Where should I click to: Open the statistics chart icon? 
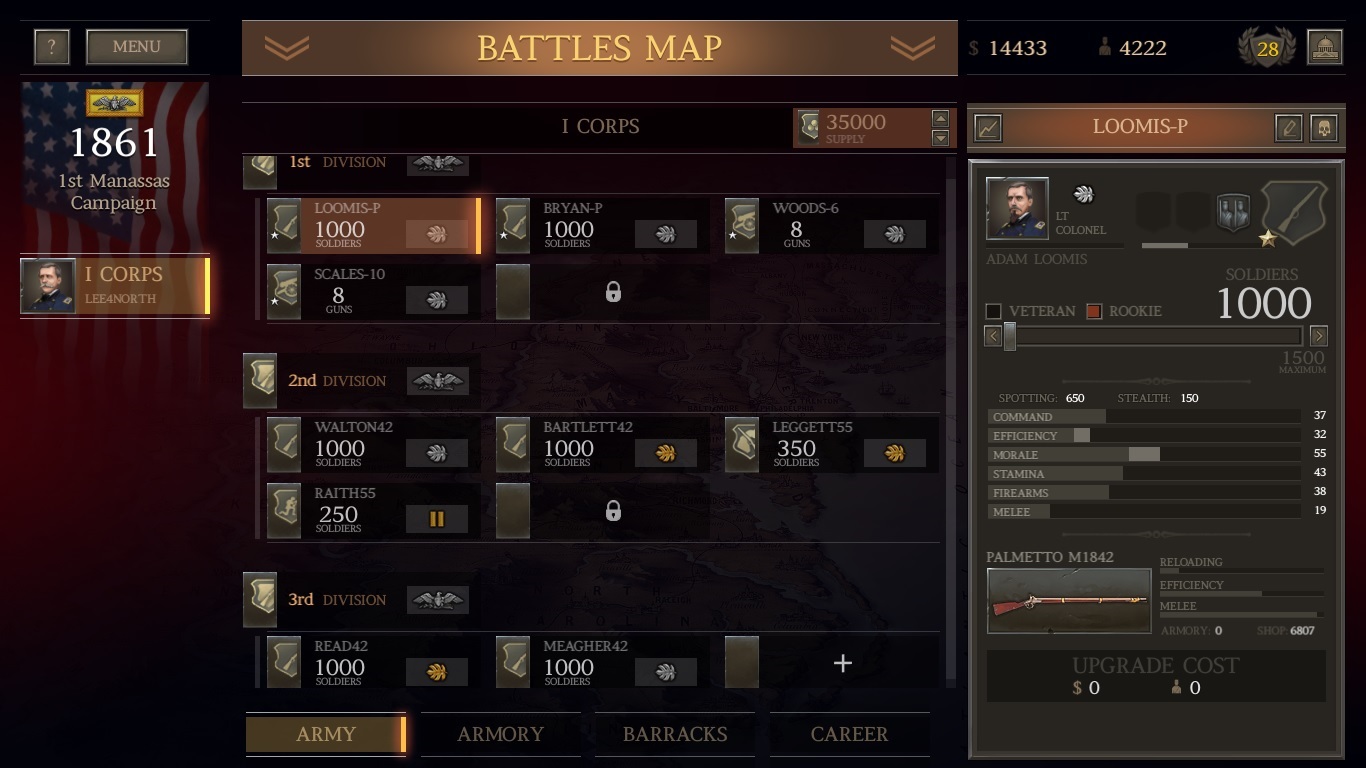pos(988,128)
